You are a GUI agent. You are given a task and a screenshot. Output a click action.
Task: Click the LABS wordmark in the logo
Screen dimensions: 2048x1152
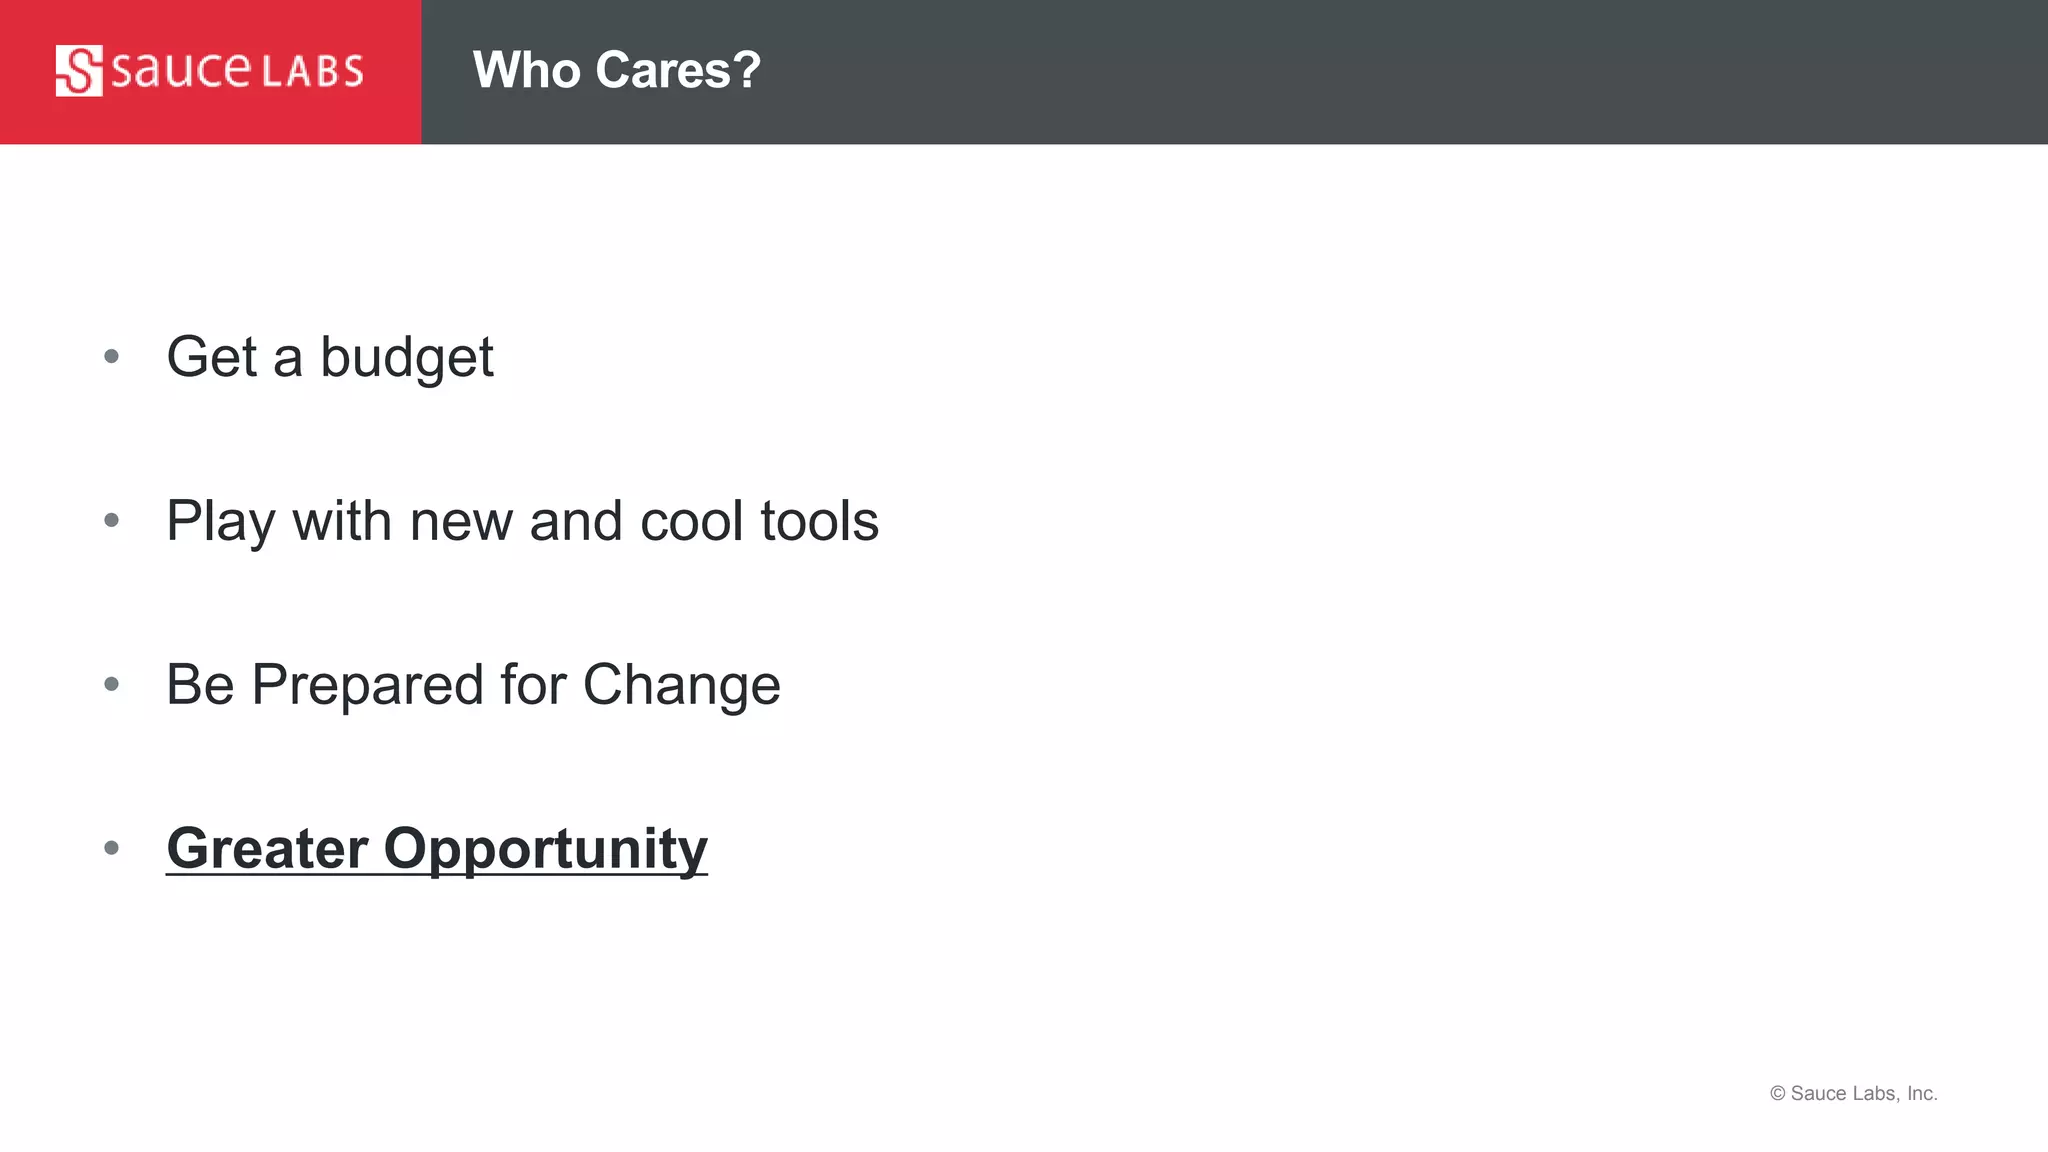312,72
